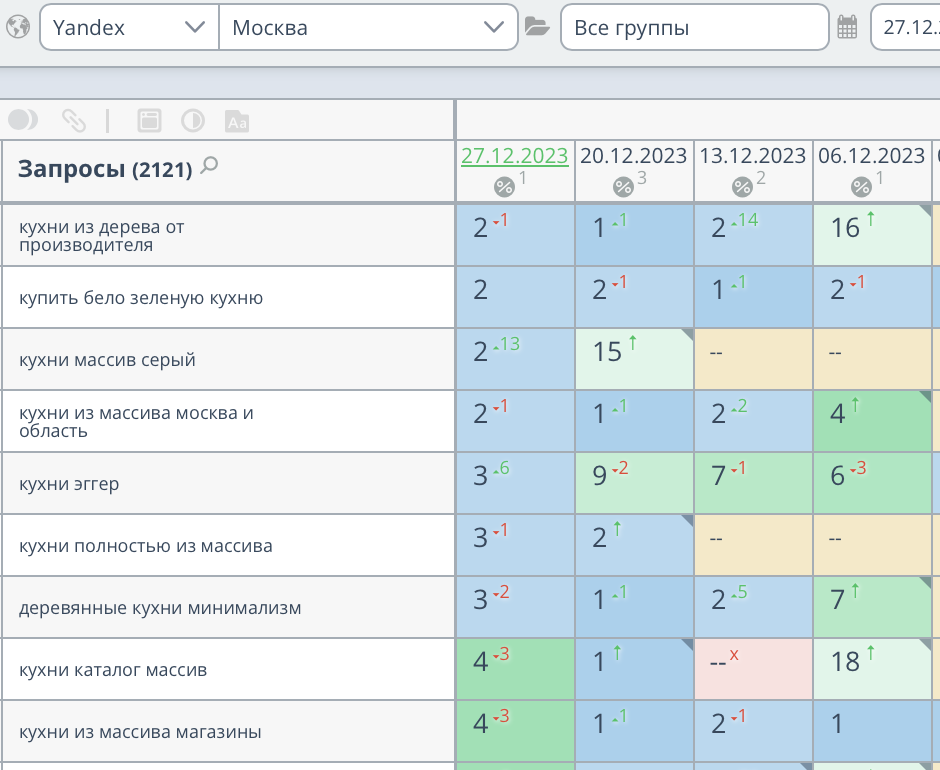Open the Москва region dropdown
The height and width of the screenshot is (770, 940).
click(x=369, y=27)
